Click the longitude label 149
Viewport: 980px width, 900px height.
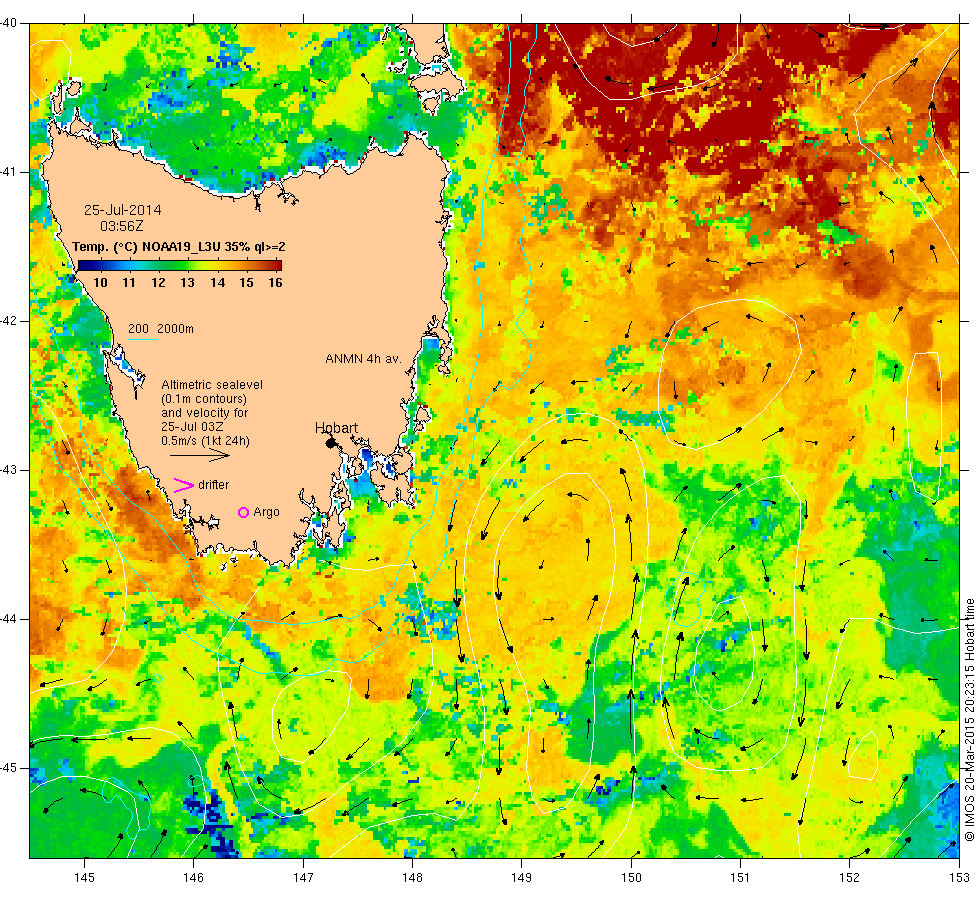(521, 878)
